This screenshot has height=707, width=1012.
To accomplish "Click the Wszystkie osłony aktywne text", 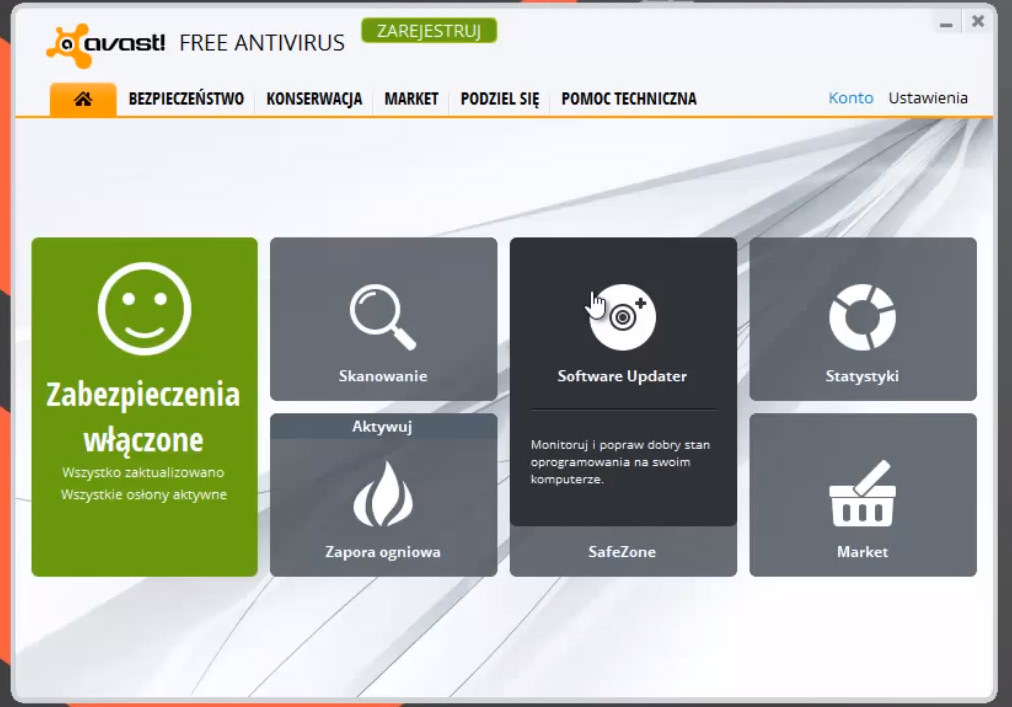I will (x=144, y=495).
